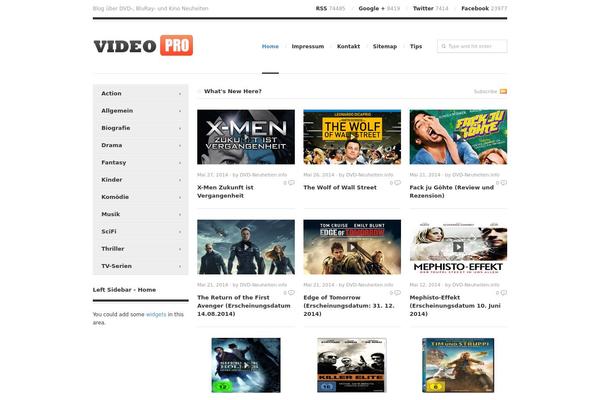Click search magnifier icon in search box
The width and height of the screenshot is (600, 400).
tap(444, 46)
